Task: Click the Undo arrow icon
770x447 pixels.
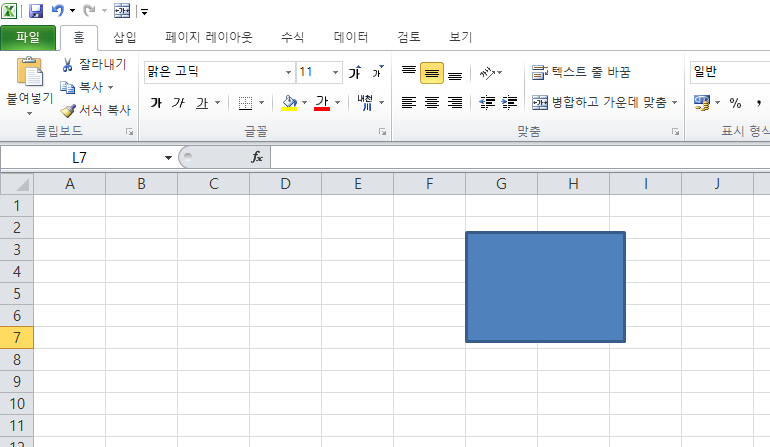Action: coord(58,11)
